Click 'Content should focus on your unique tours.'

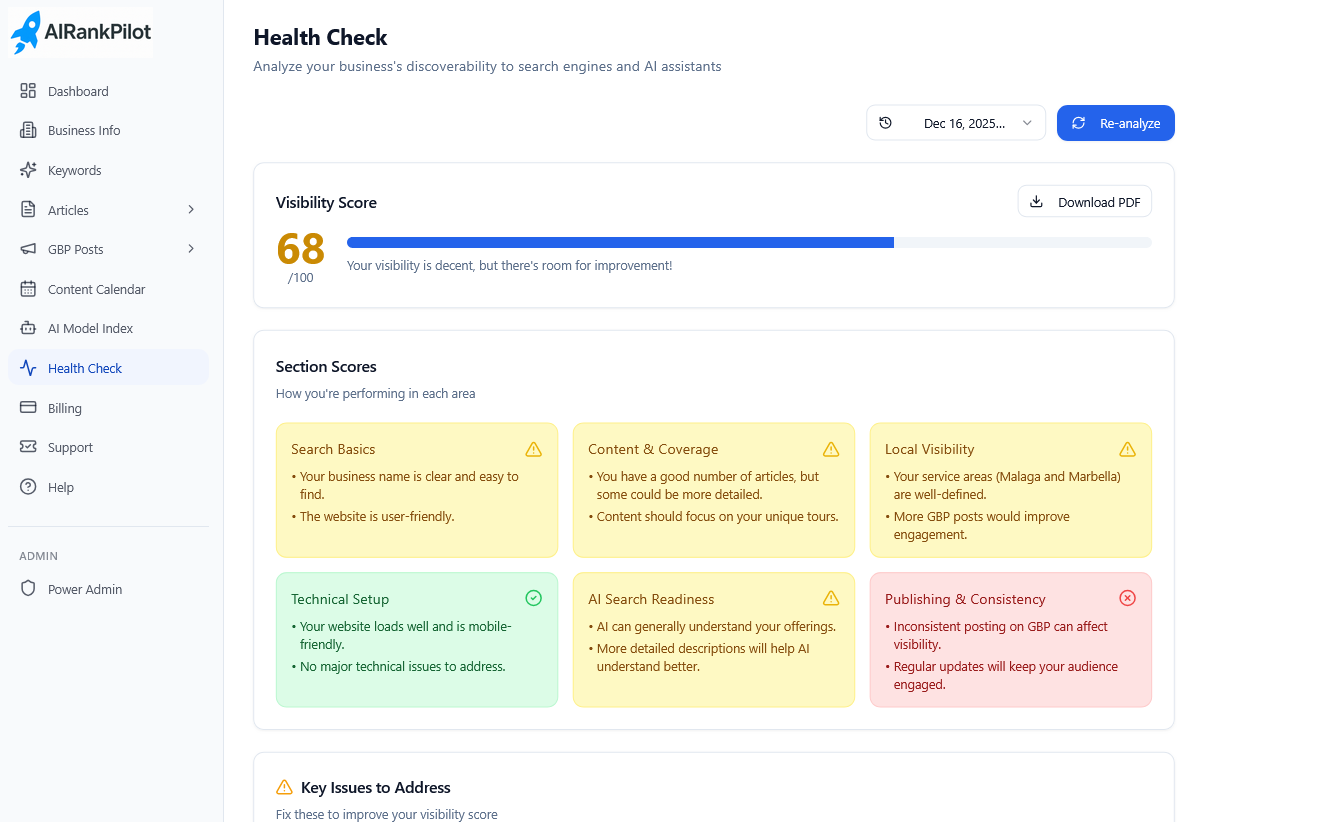tap(717, 516)
